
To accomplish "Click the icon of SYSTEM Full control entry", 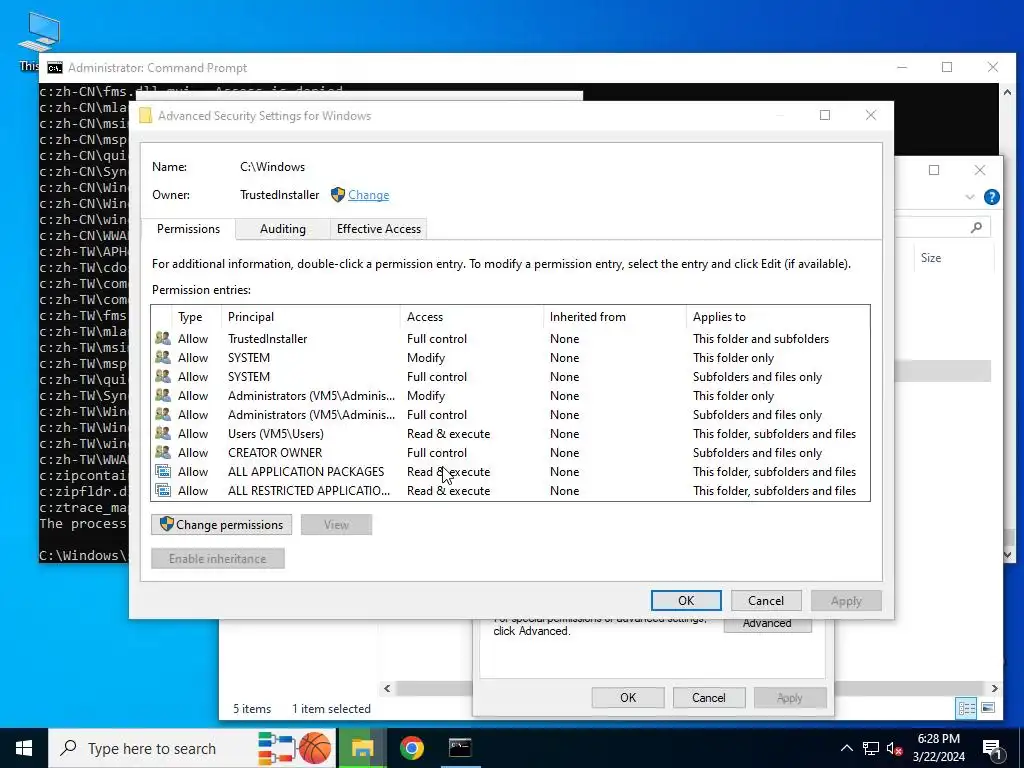I will tap(163, 376).
